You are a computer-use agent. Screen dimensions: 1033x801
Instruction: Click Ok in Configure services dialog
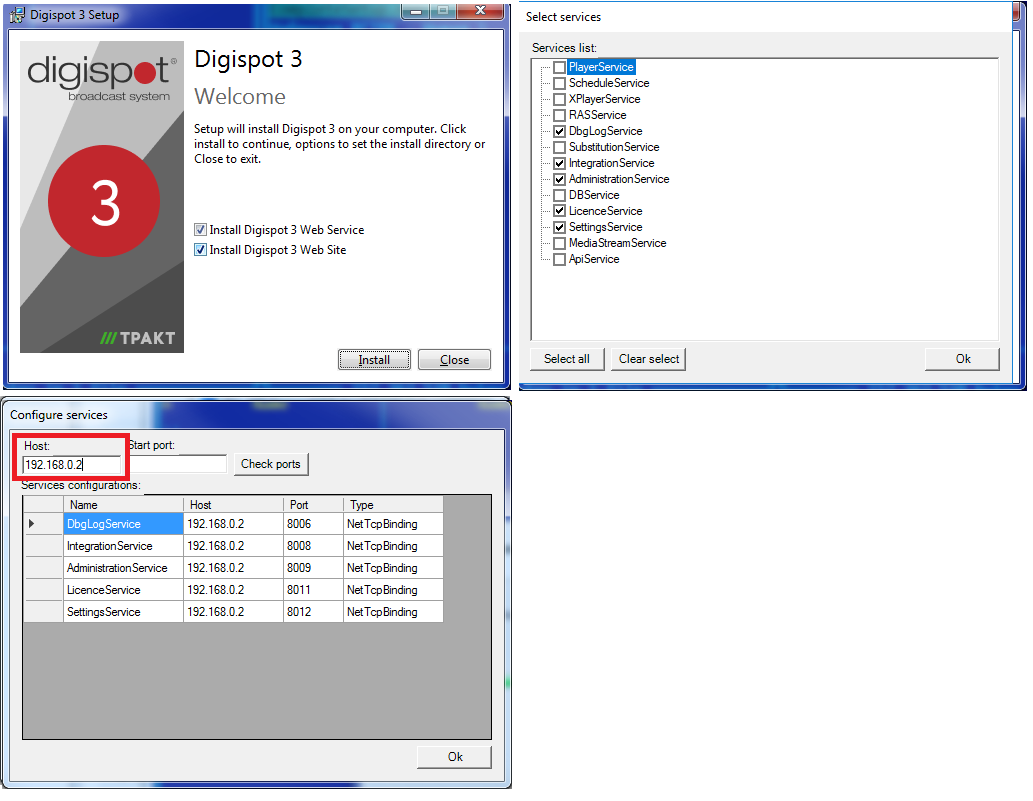455,757
